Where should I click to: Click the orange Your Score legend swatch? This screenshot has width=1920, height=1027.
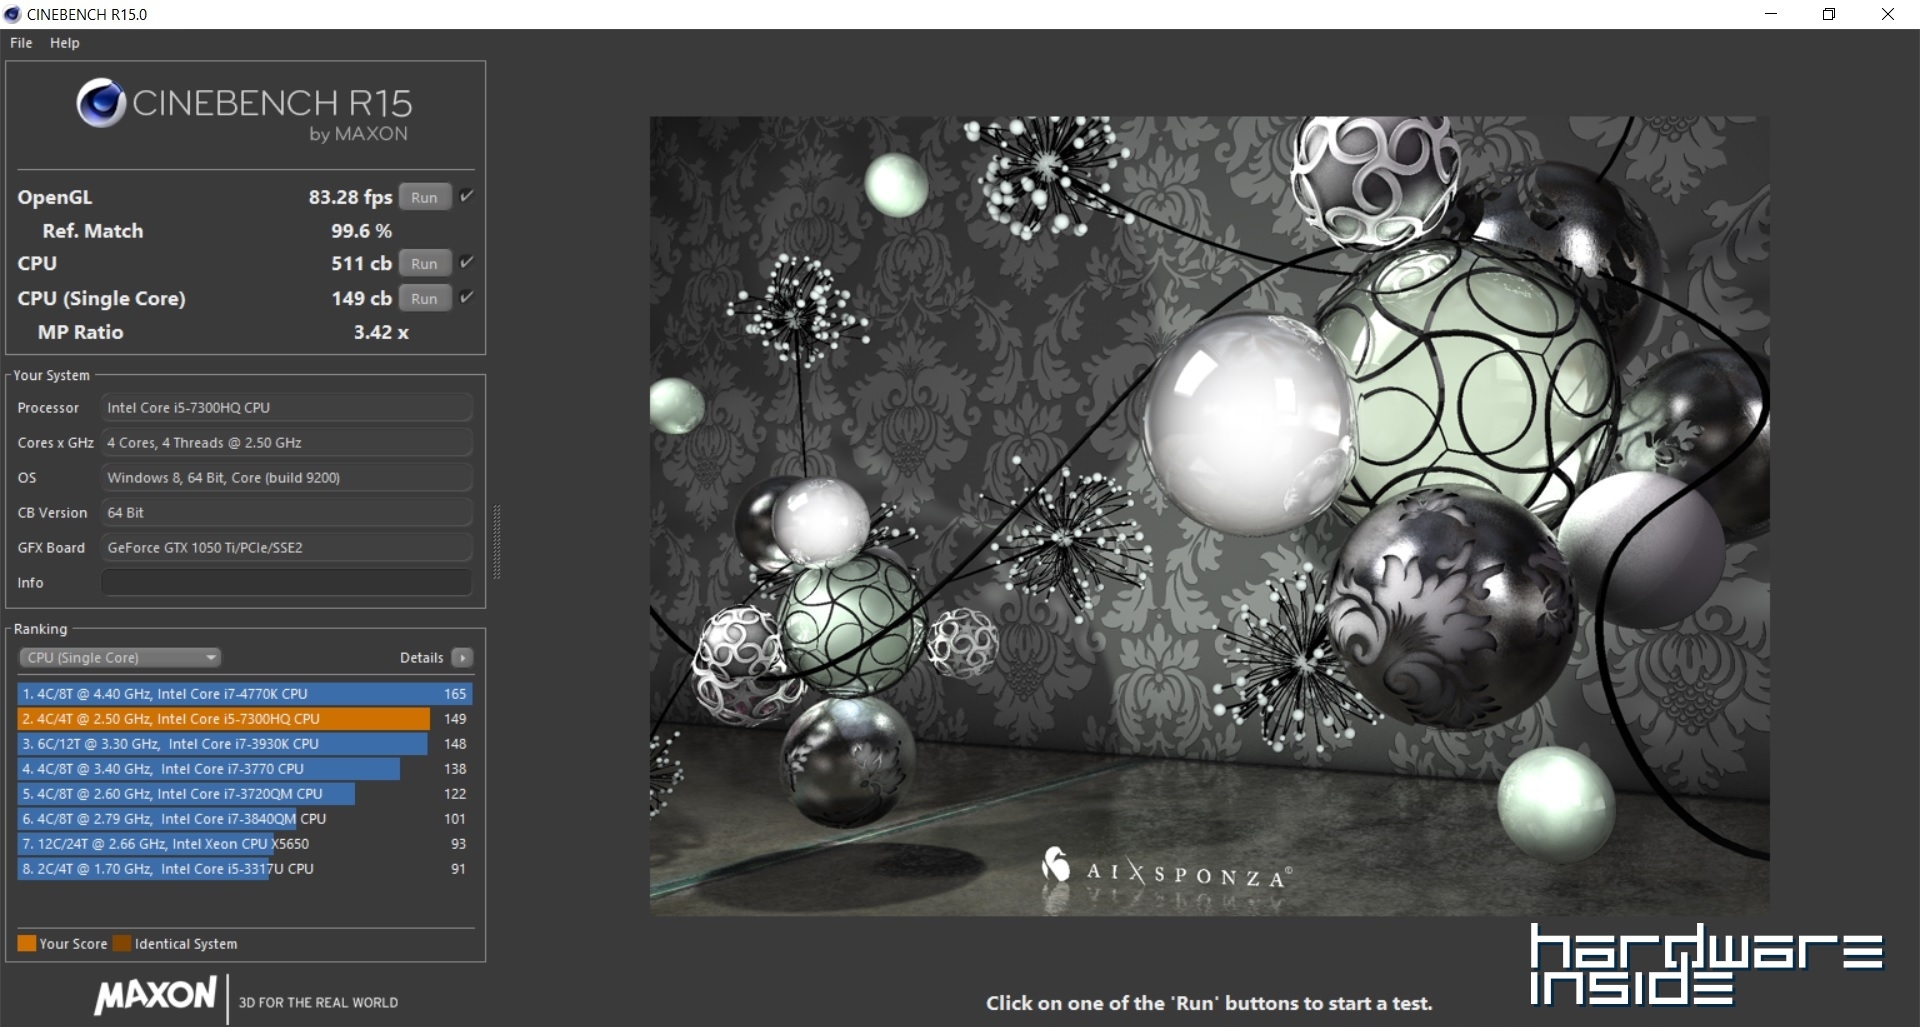point(27,943)
